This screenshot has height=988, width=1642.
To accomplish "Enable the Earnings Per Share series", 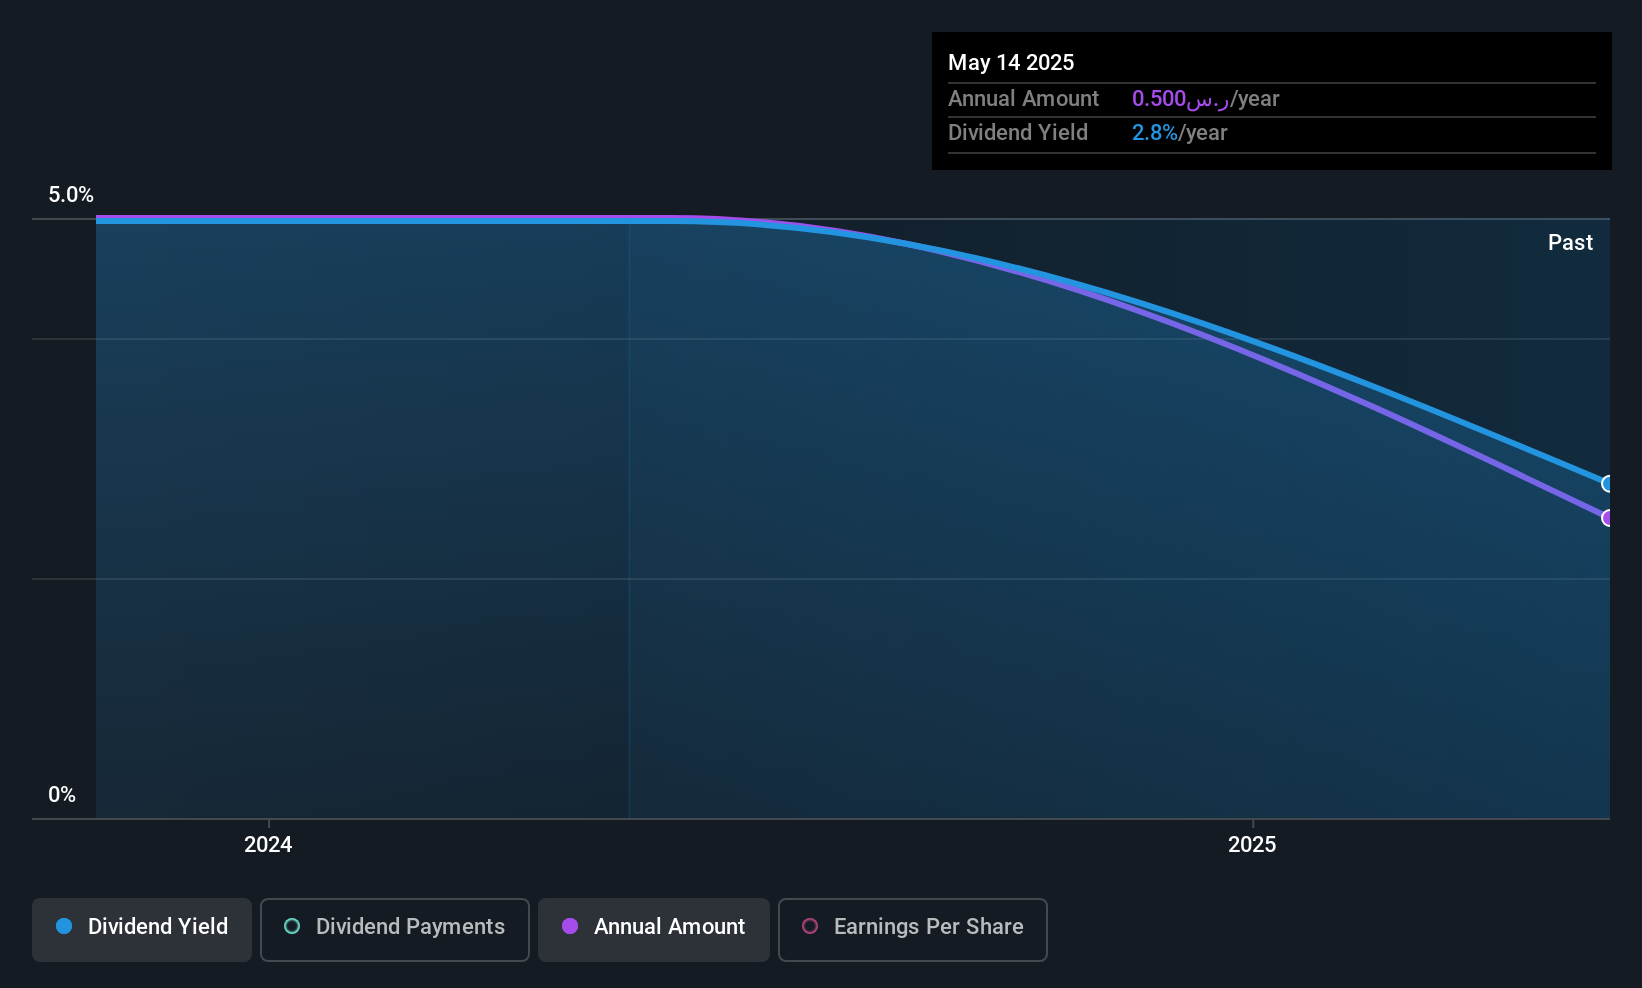I will click(913, 930).
